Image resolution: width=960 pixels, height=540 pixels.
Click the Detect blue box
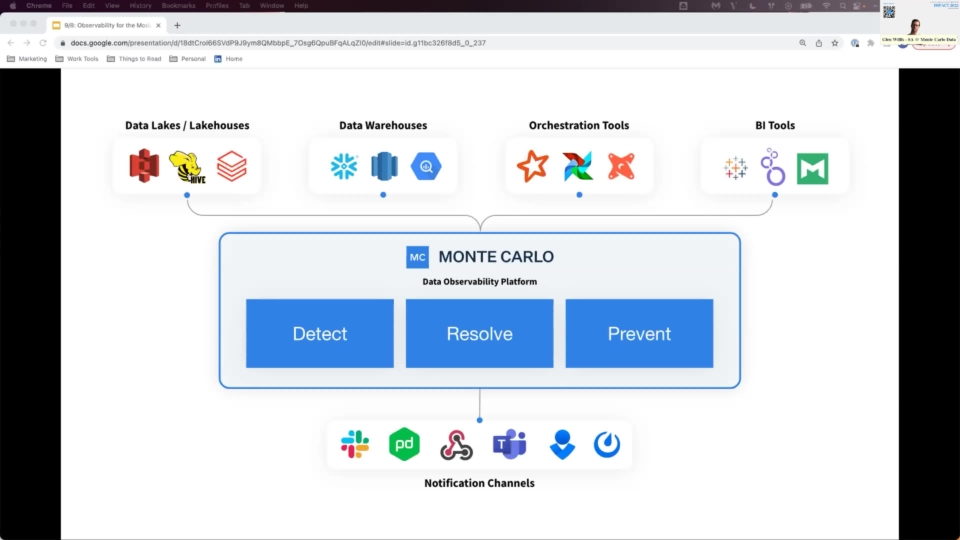point(320,334)
